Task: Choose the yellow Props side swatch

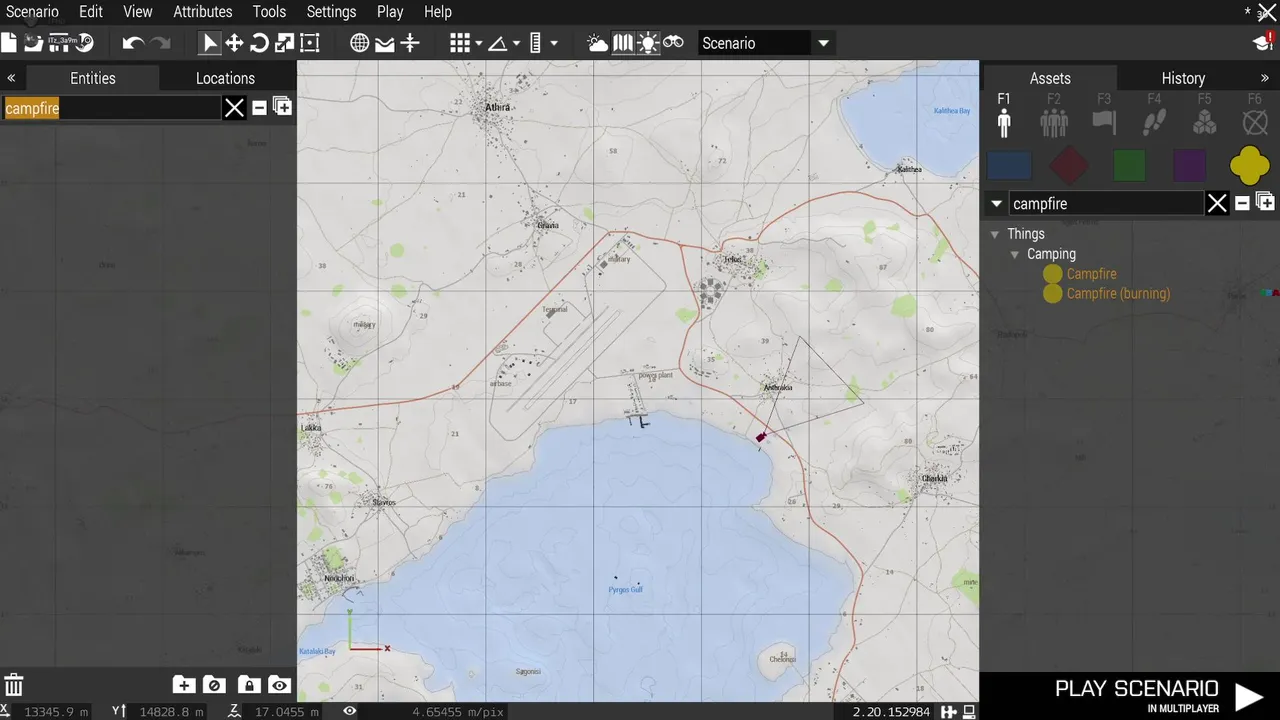Action: [x=1250, y=165]
